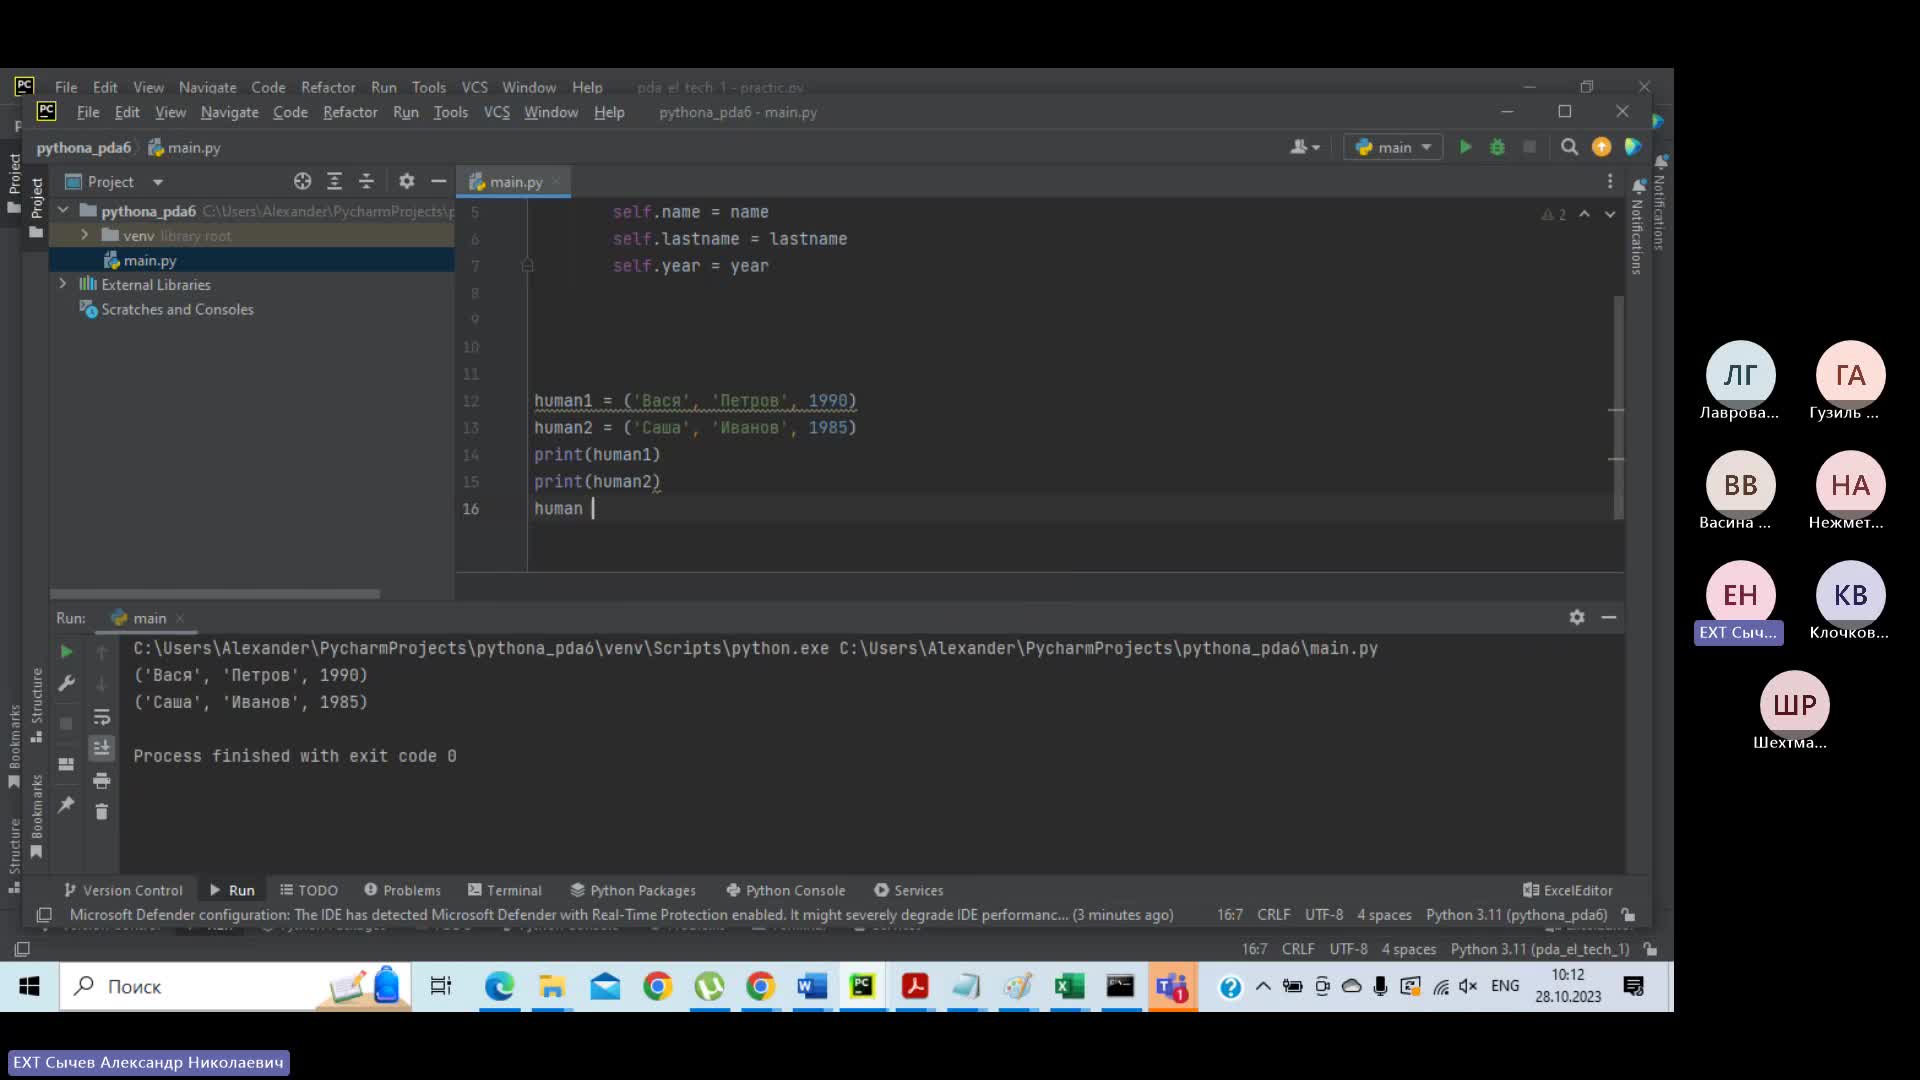Viewport: 1920px width, 1080px height.
Task: Hide the Run panel with minus icon
Action: [x=1609, y=617]
